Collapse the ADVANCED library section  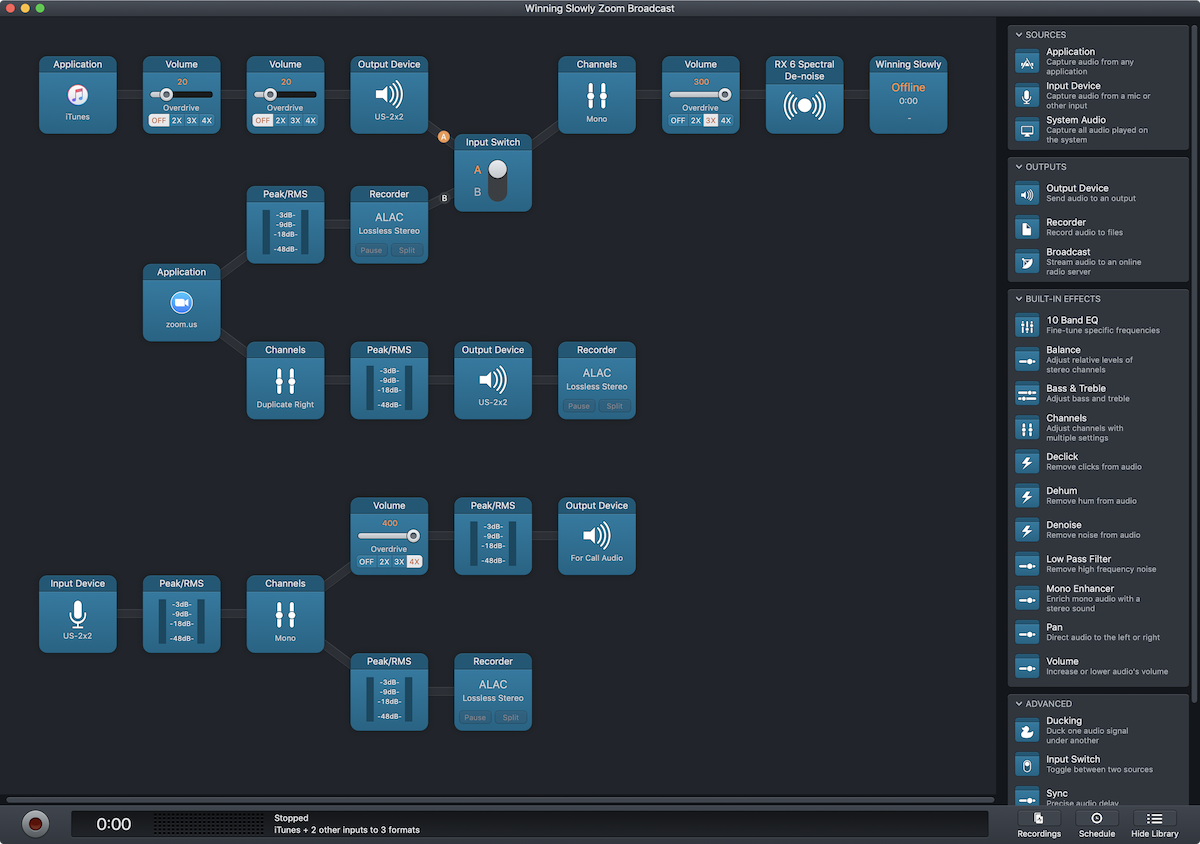(1019, 704)
